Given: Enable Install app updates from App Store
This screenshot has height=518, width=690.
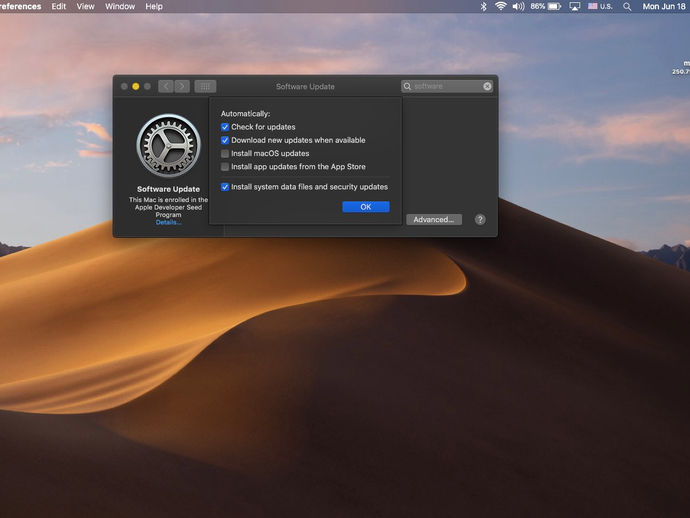Looking at the screenshot, I should point(225,167).
